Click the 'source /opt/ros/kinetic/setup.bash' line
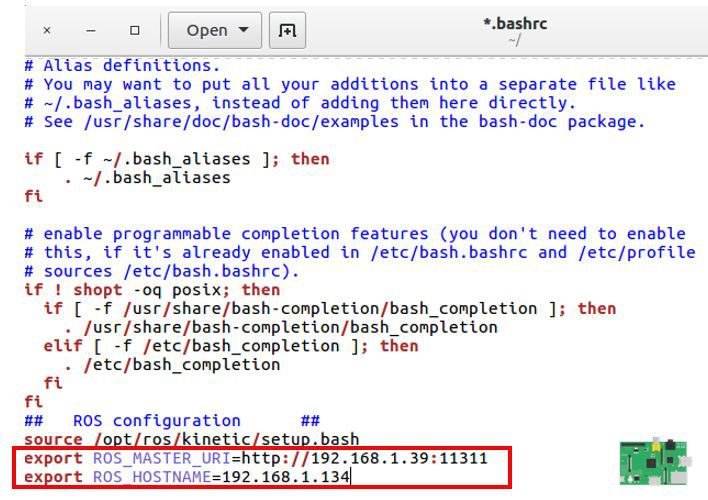 pyautogui.click(x=192, y=439)
